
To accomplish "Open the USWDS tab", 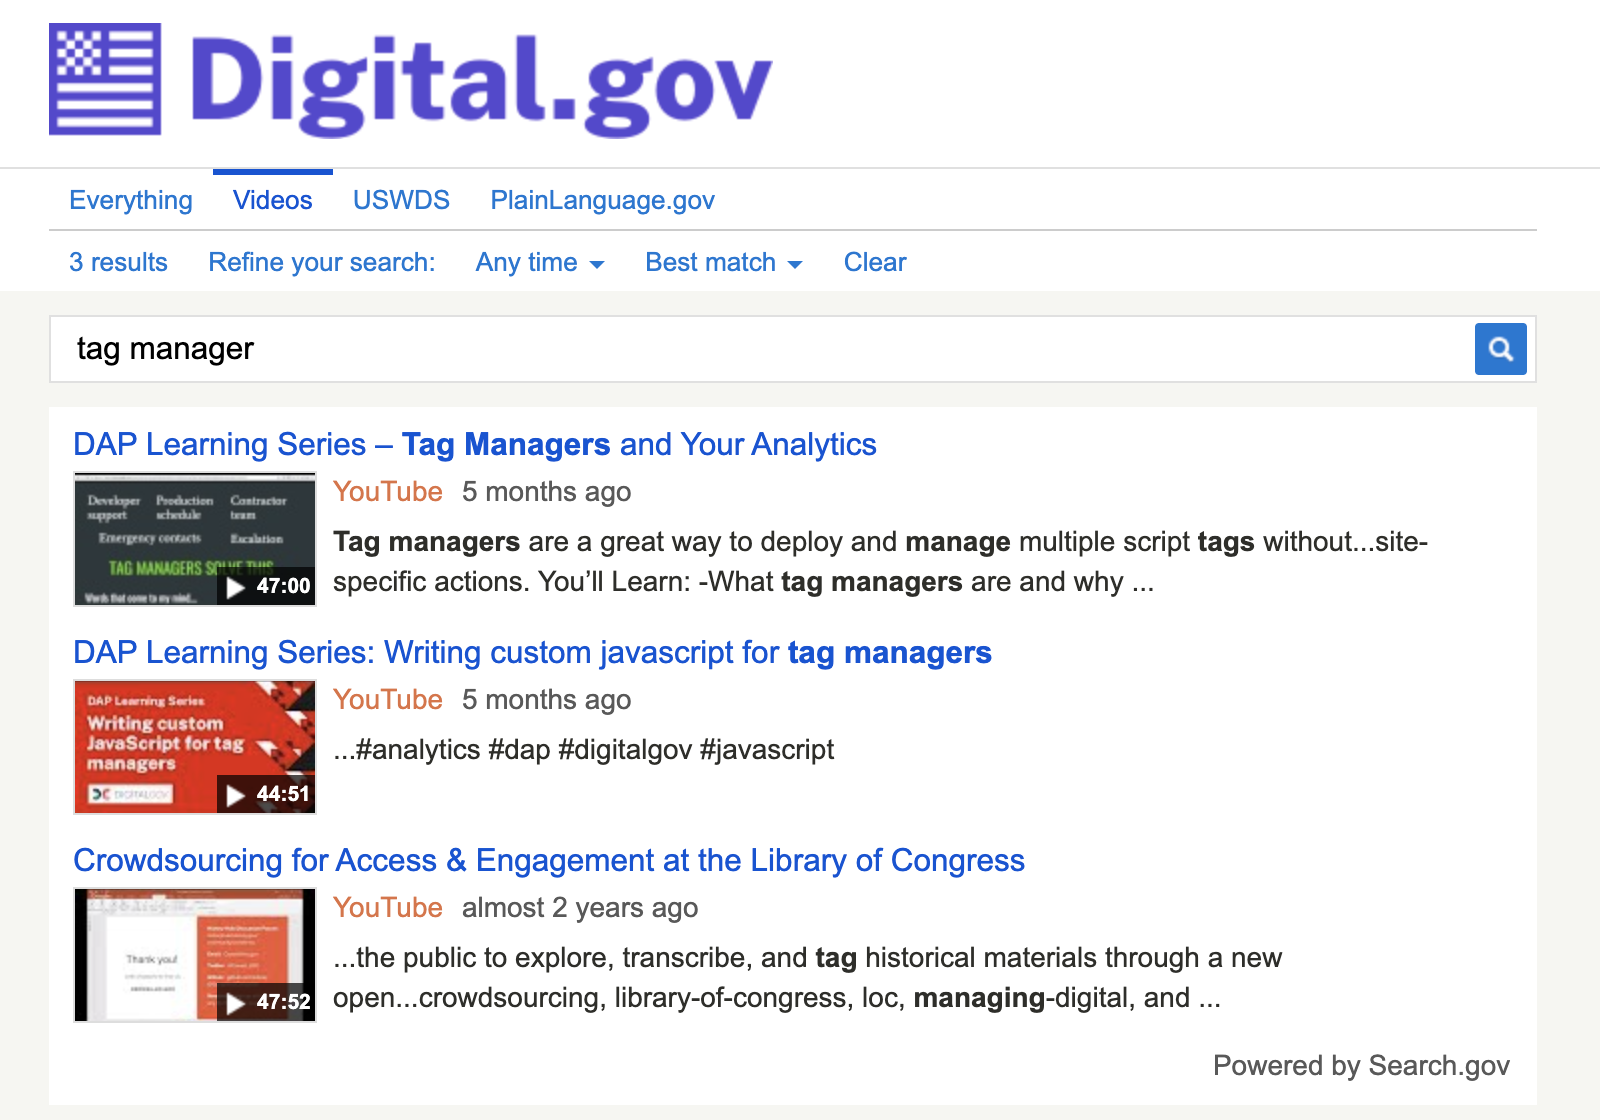I will (401, 200).
